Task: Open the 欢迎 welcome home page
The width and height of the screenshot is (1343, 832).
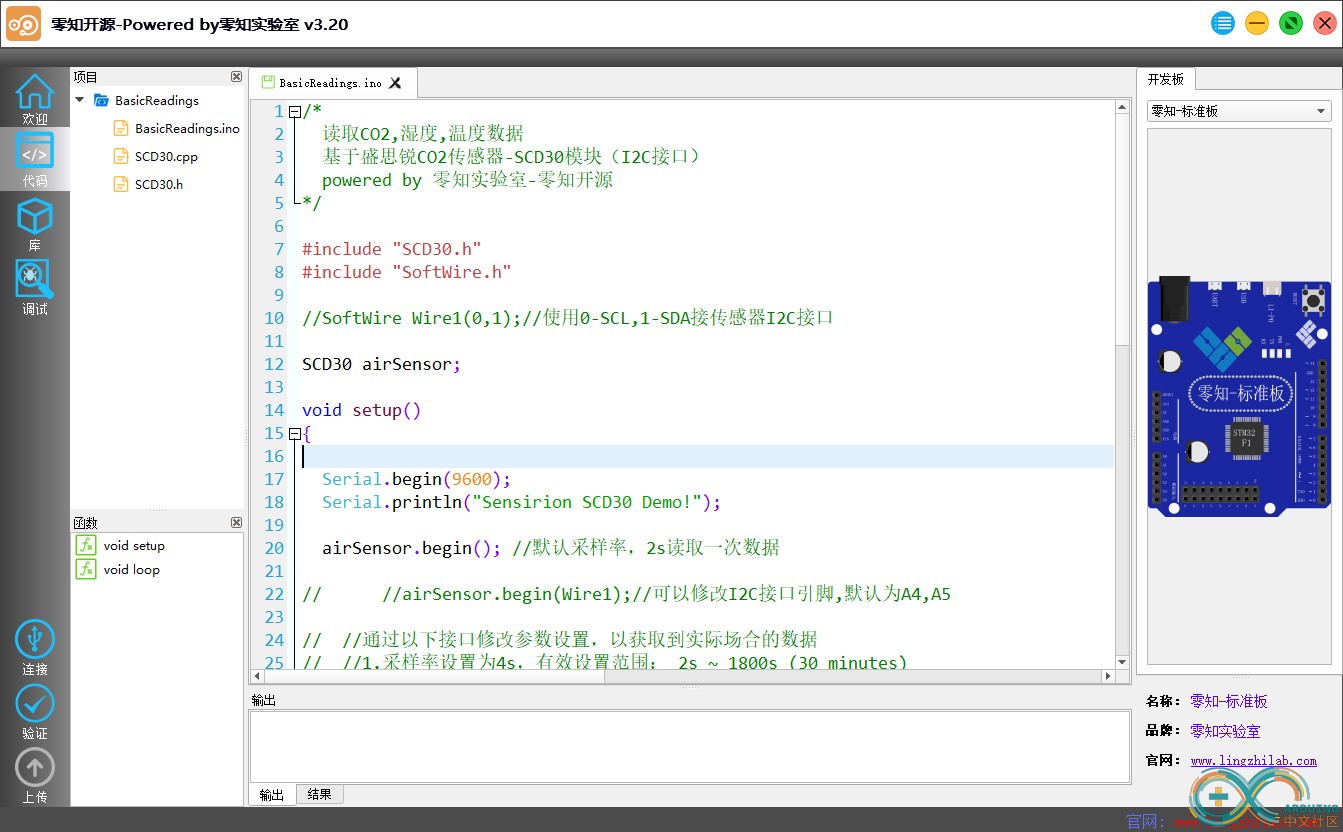Action: (x=34, y=99)
